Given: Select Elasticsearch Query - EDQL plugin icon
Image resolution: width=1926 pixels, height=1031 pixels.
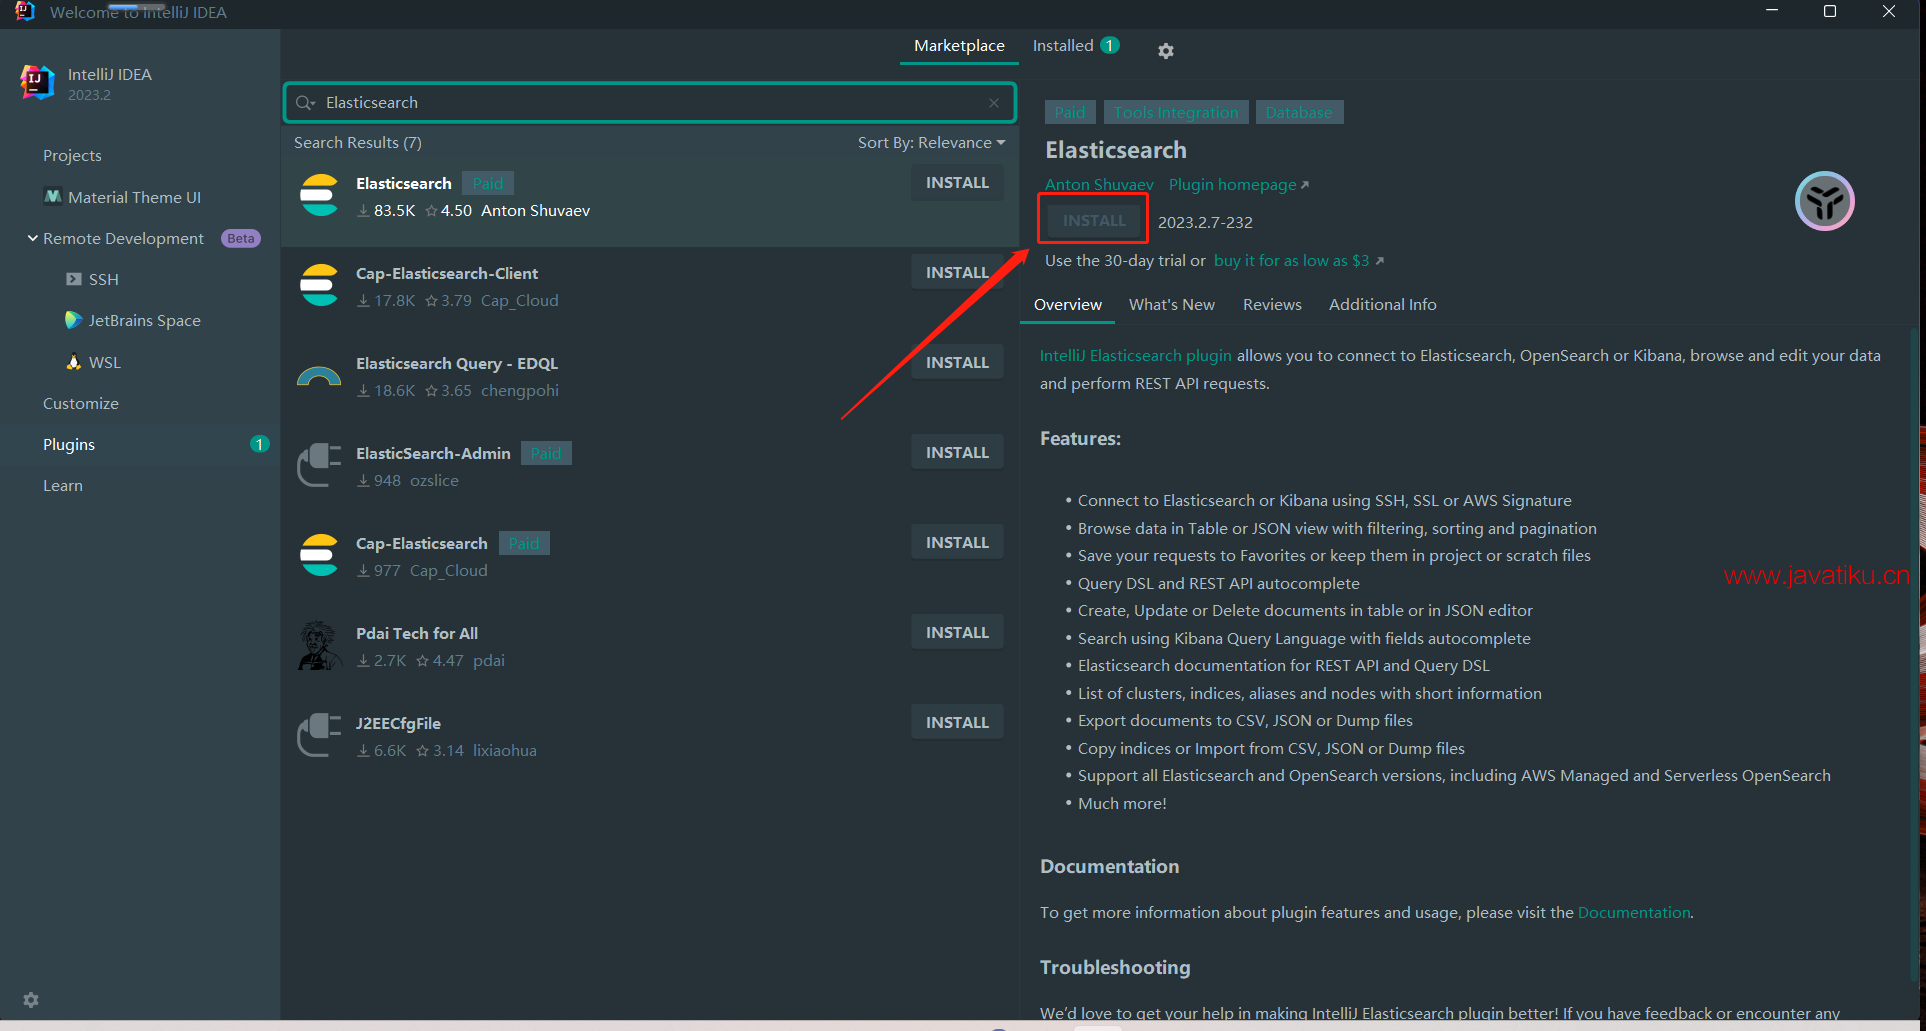Looking at the screenshot, I should (x=320, y=375).
